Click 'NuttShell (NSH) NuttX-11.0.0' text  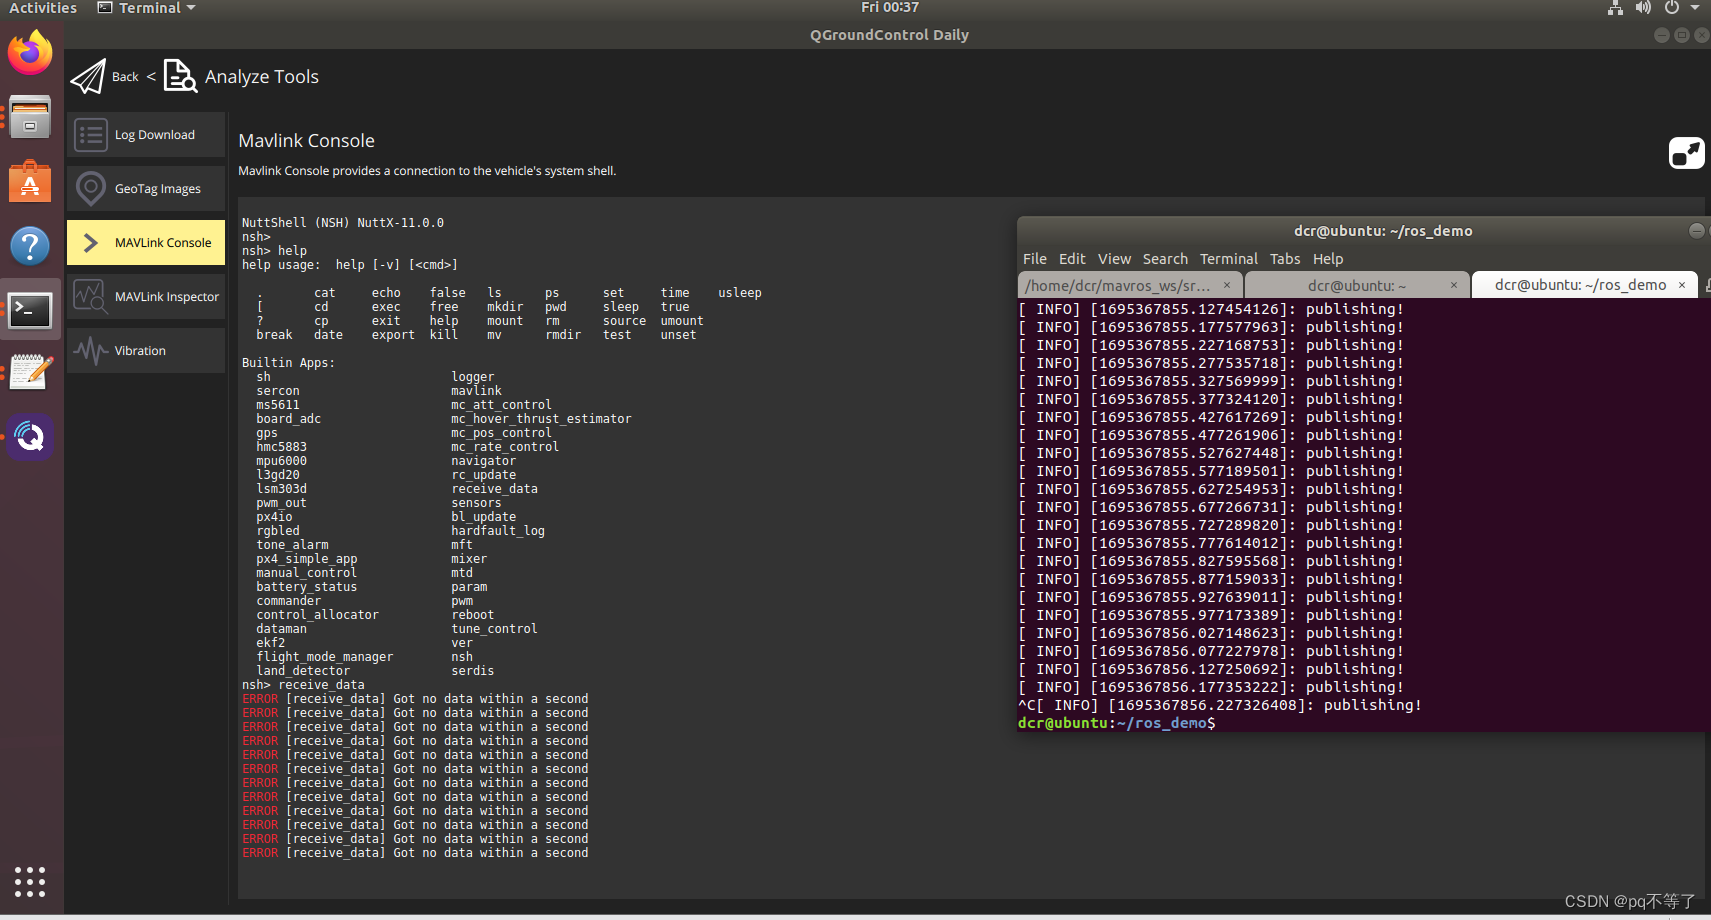[x=343, y=223]
